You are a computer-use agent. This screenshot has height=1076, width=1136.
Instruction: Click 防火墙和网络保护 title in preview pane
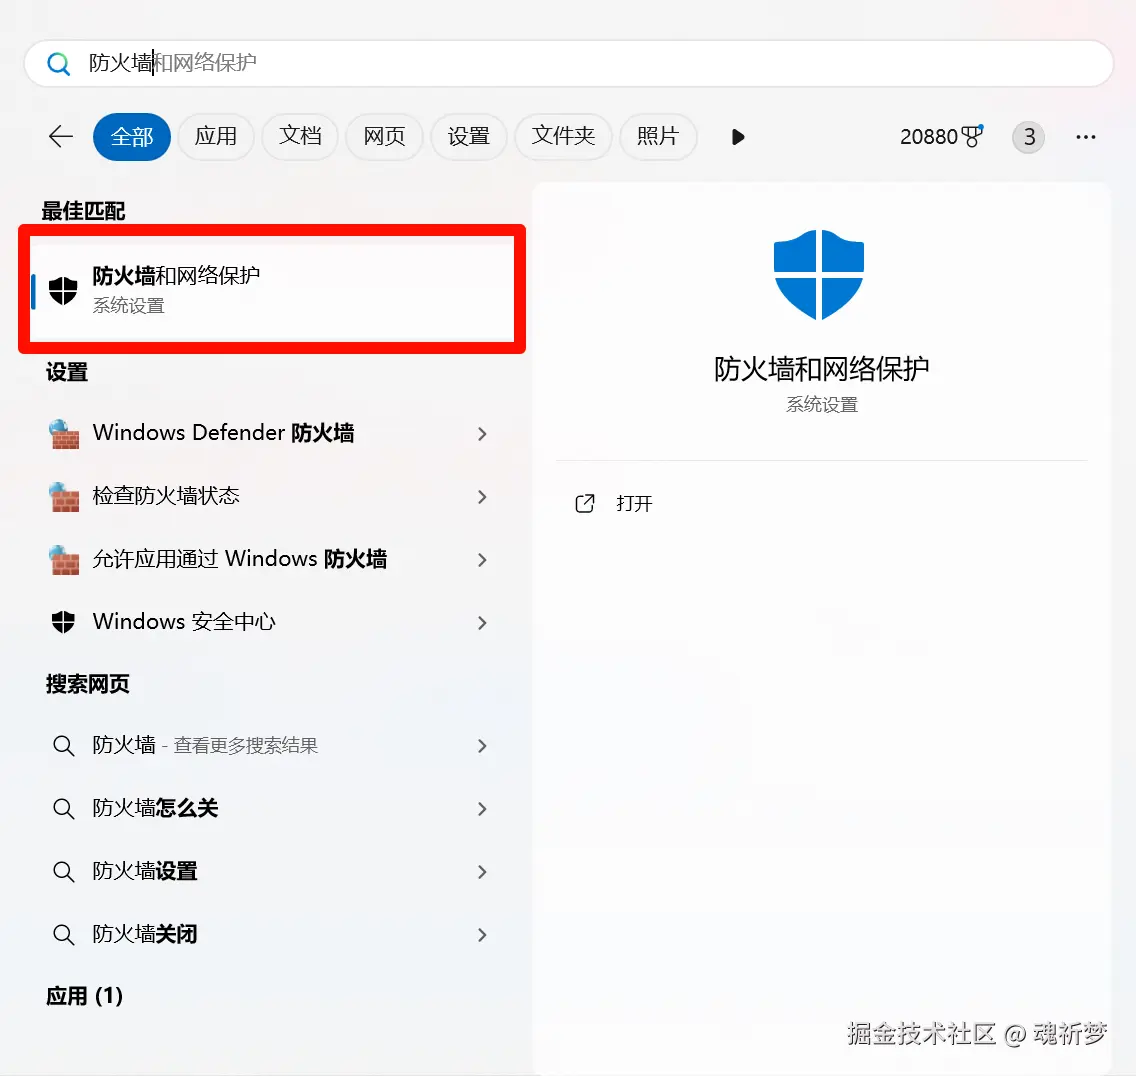point(822,370)
